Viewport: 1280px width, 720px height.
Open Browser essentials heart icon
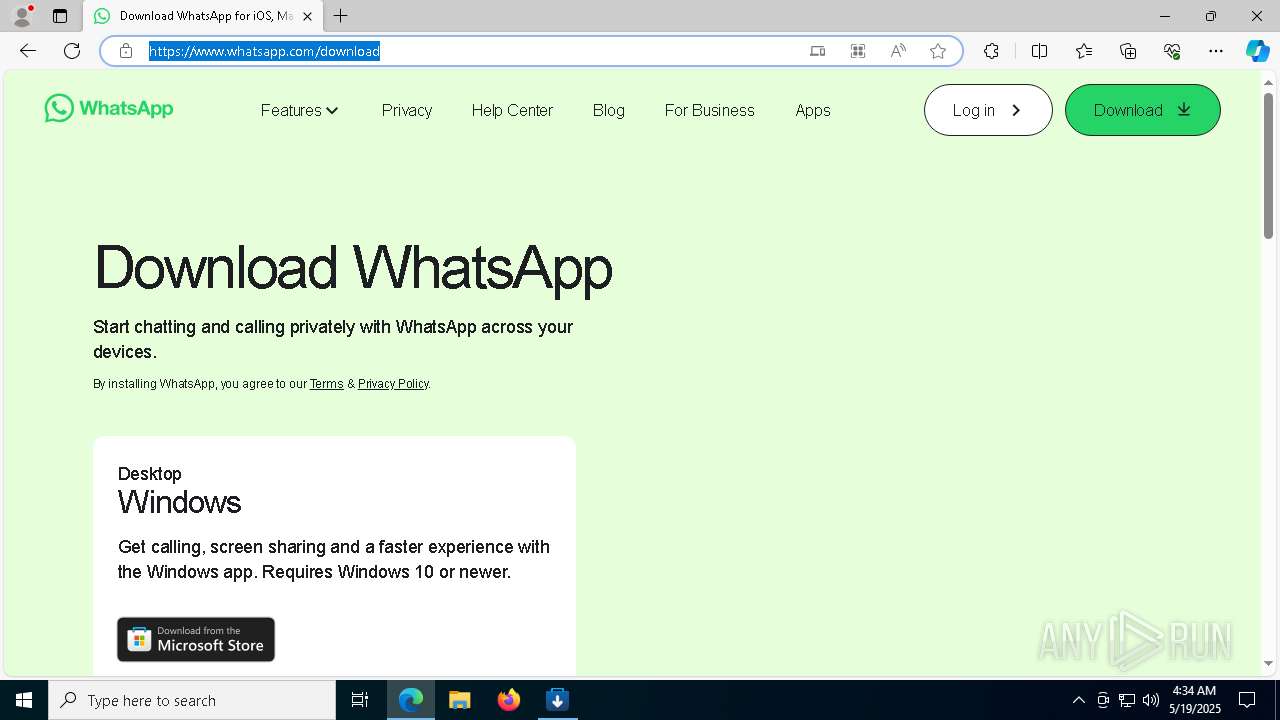click(x=1172, y=51)
